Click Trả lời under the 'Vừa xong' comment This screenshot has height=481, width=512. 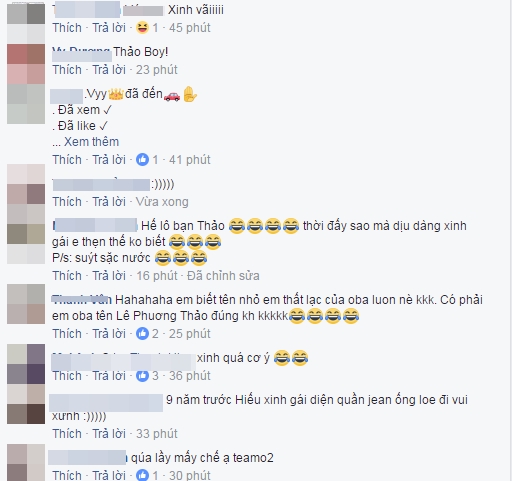pos(109,202)
